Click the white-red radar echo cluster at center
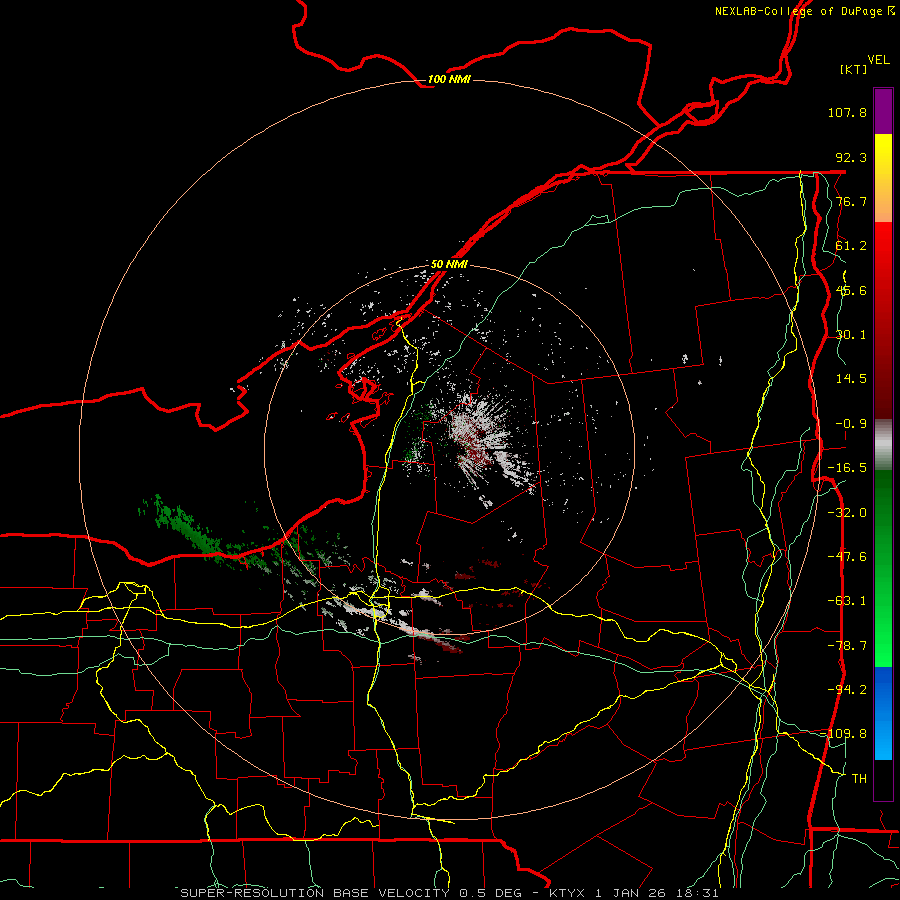 tap(479, 439)
